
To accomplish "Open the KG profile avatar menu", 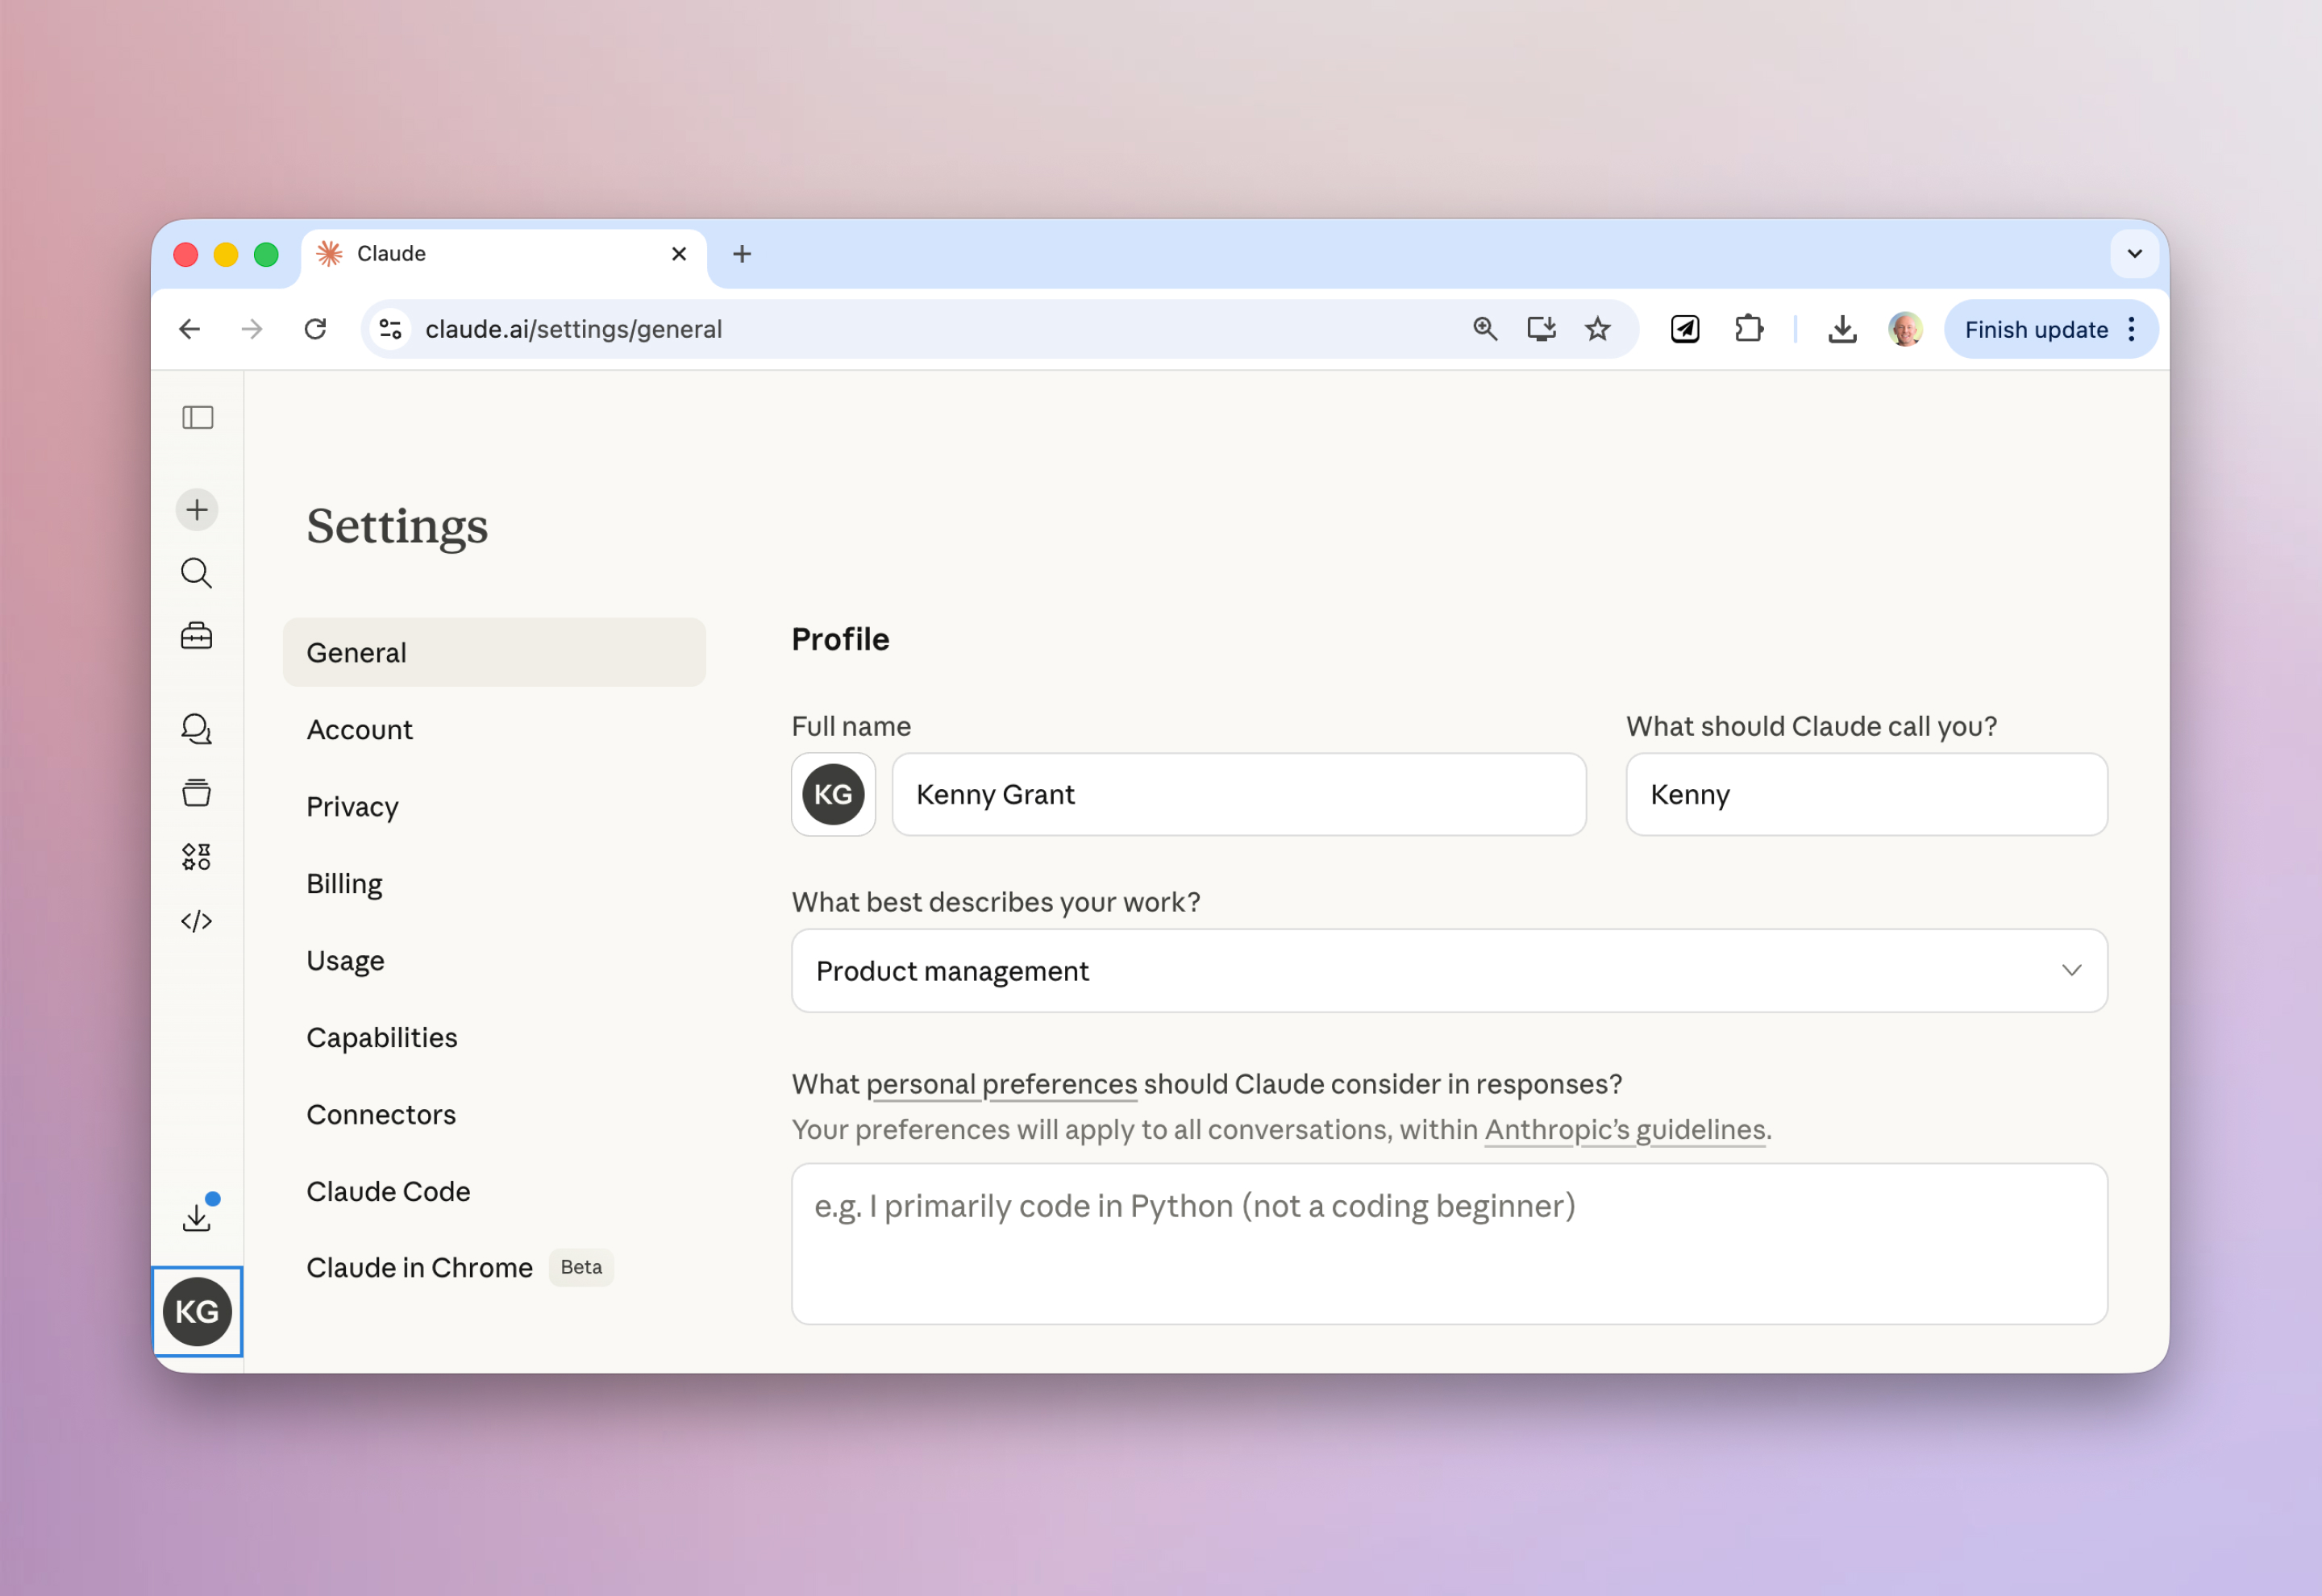I will [197, 1312].
